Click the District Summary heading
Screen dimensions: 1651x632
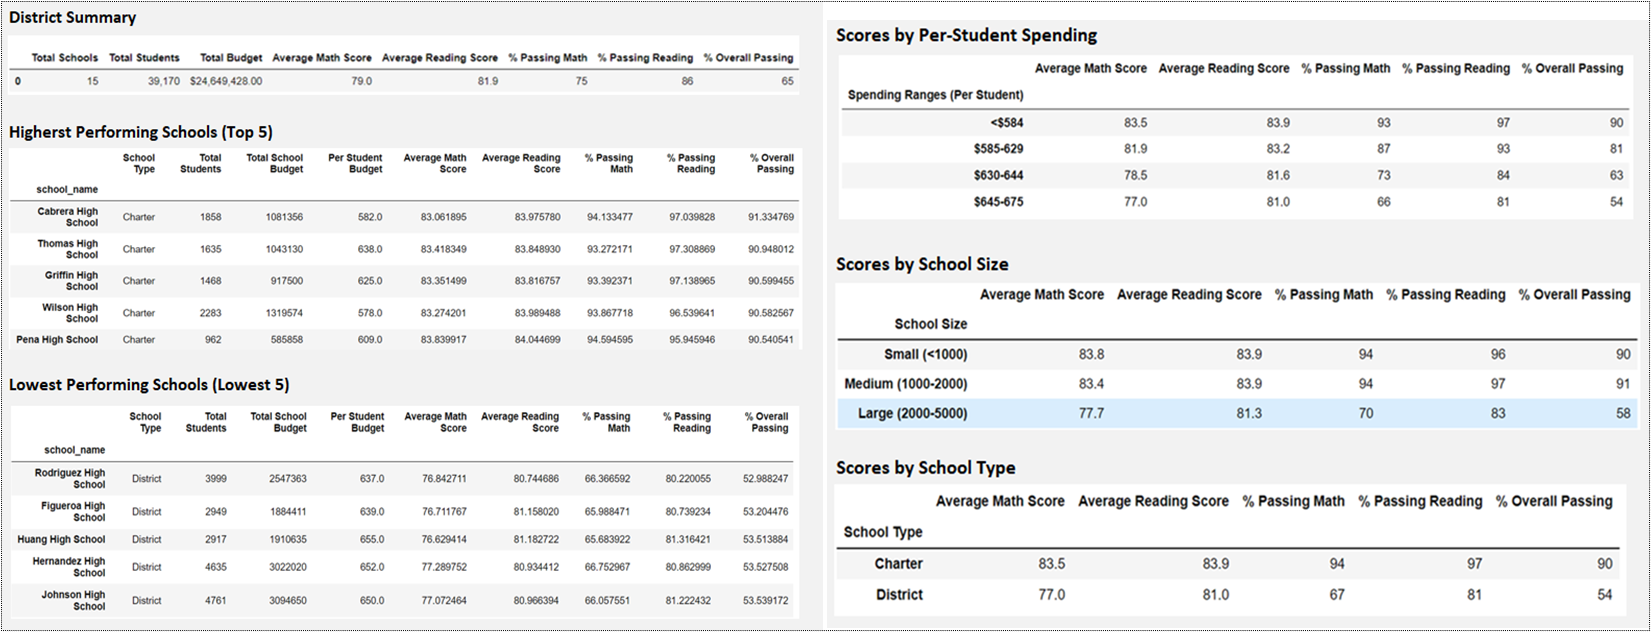72,17
